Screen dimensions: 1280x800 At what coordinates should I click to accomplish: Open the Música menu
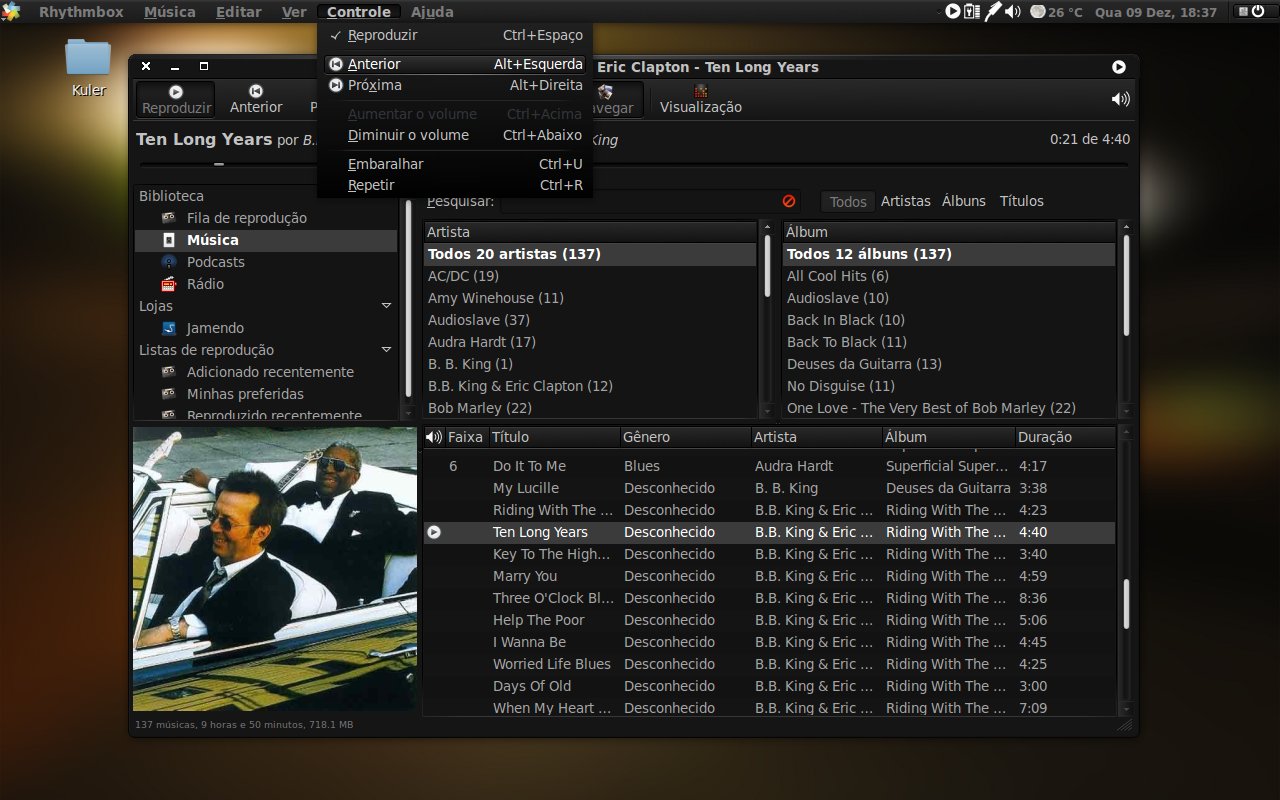tap(170, 12)
